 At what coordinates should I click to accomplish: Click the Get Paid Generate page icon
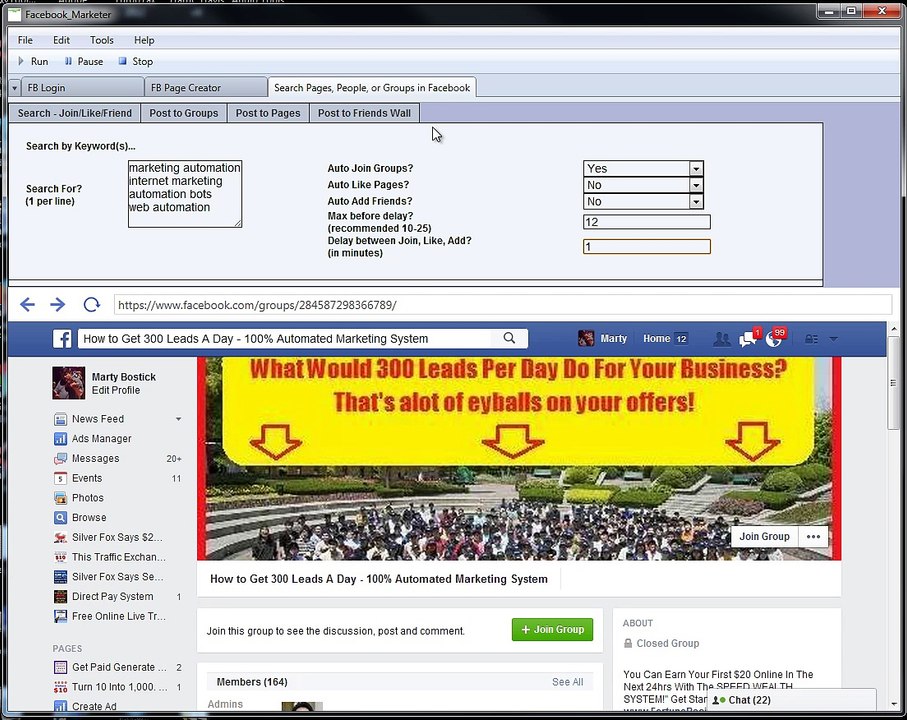coord(60,667)
